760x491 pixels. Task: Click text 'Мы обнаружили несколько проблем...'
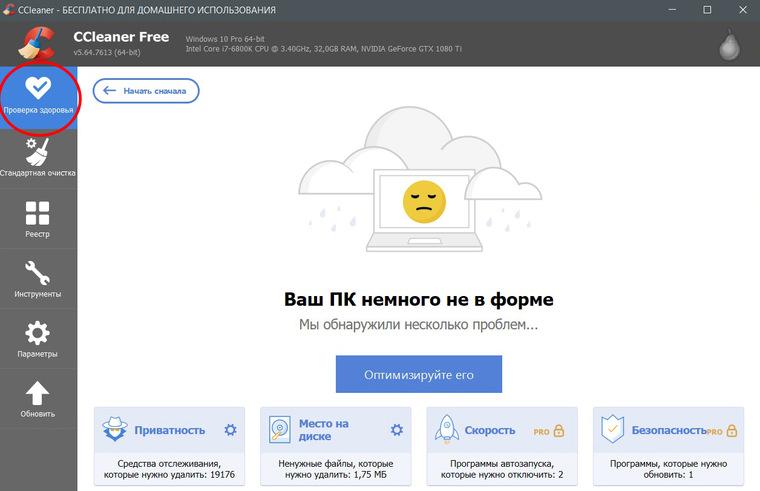click(x=418, y=324)
